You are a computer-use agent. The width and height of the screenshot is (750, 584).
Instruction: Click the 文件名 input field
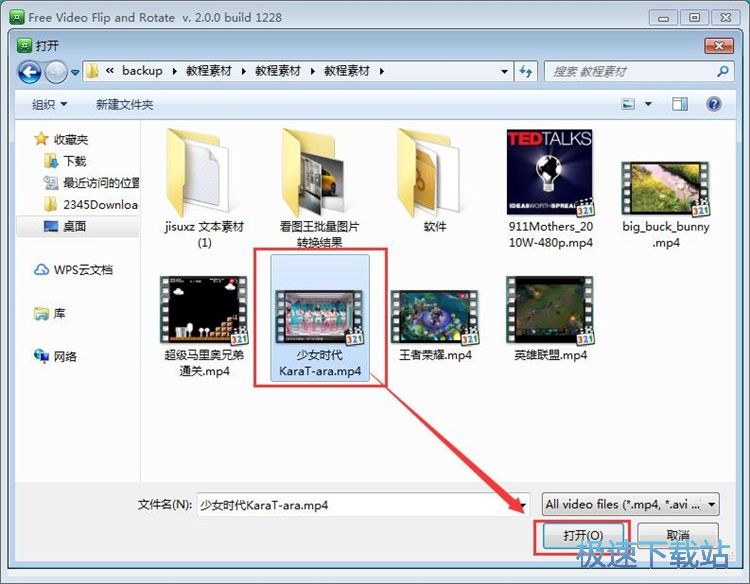pos(364,505)
